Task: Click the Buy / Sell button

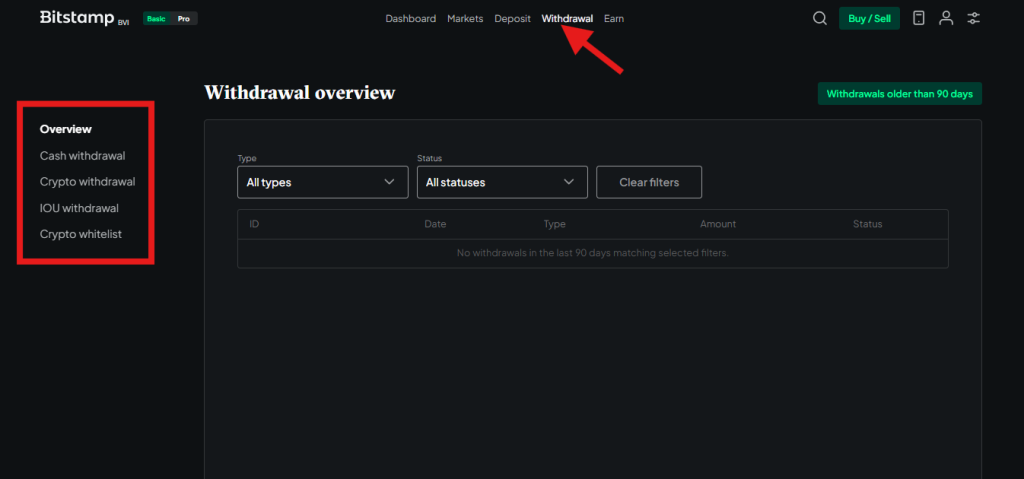Action: click(869, 18)
